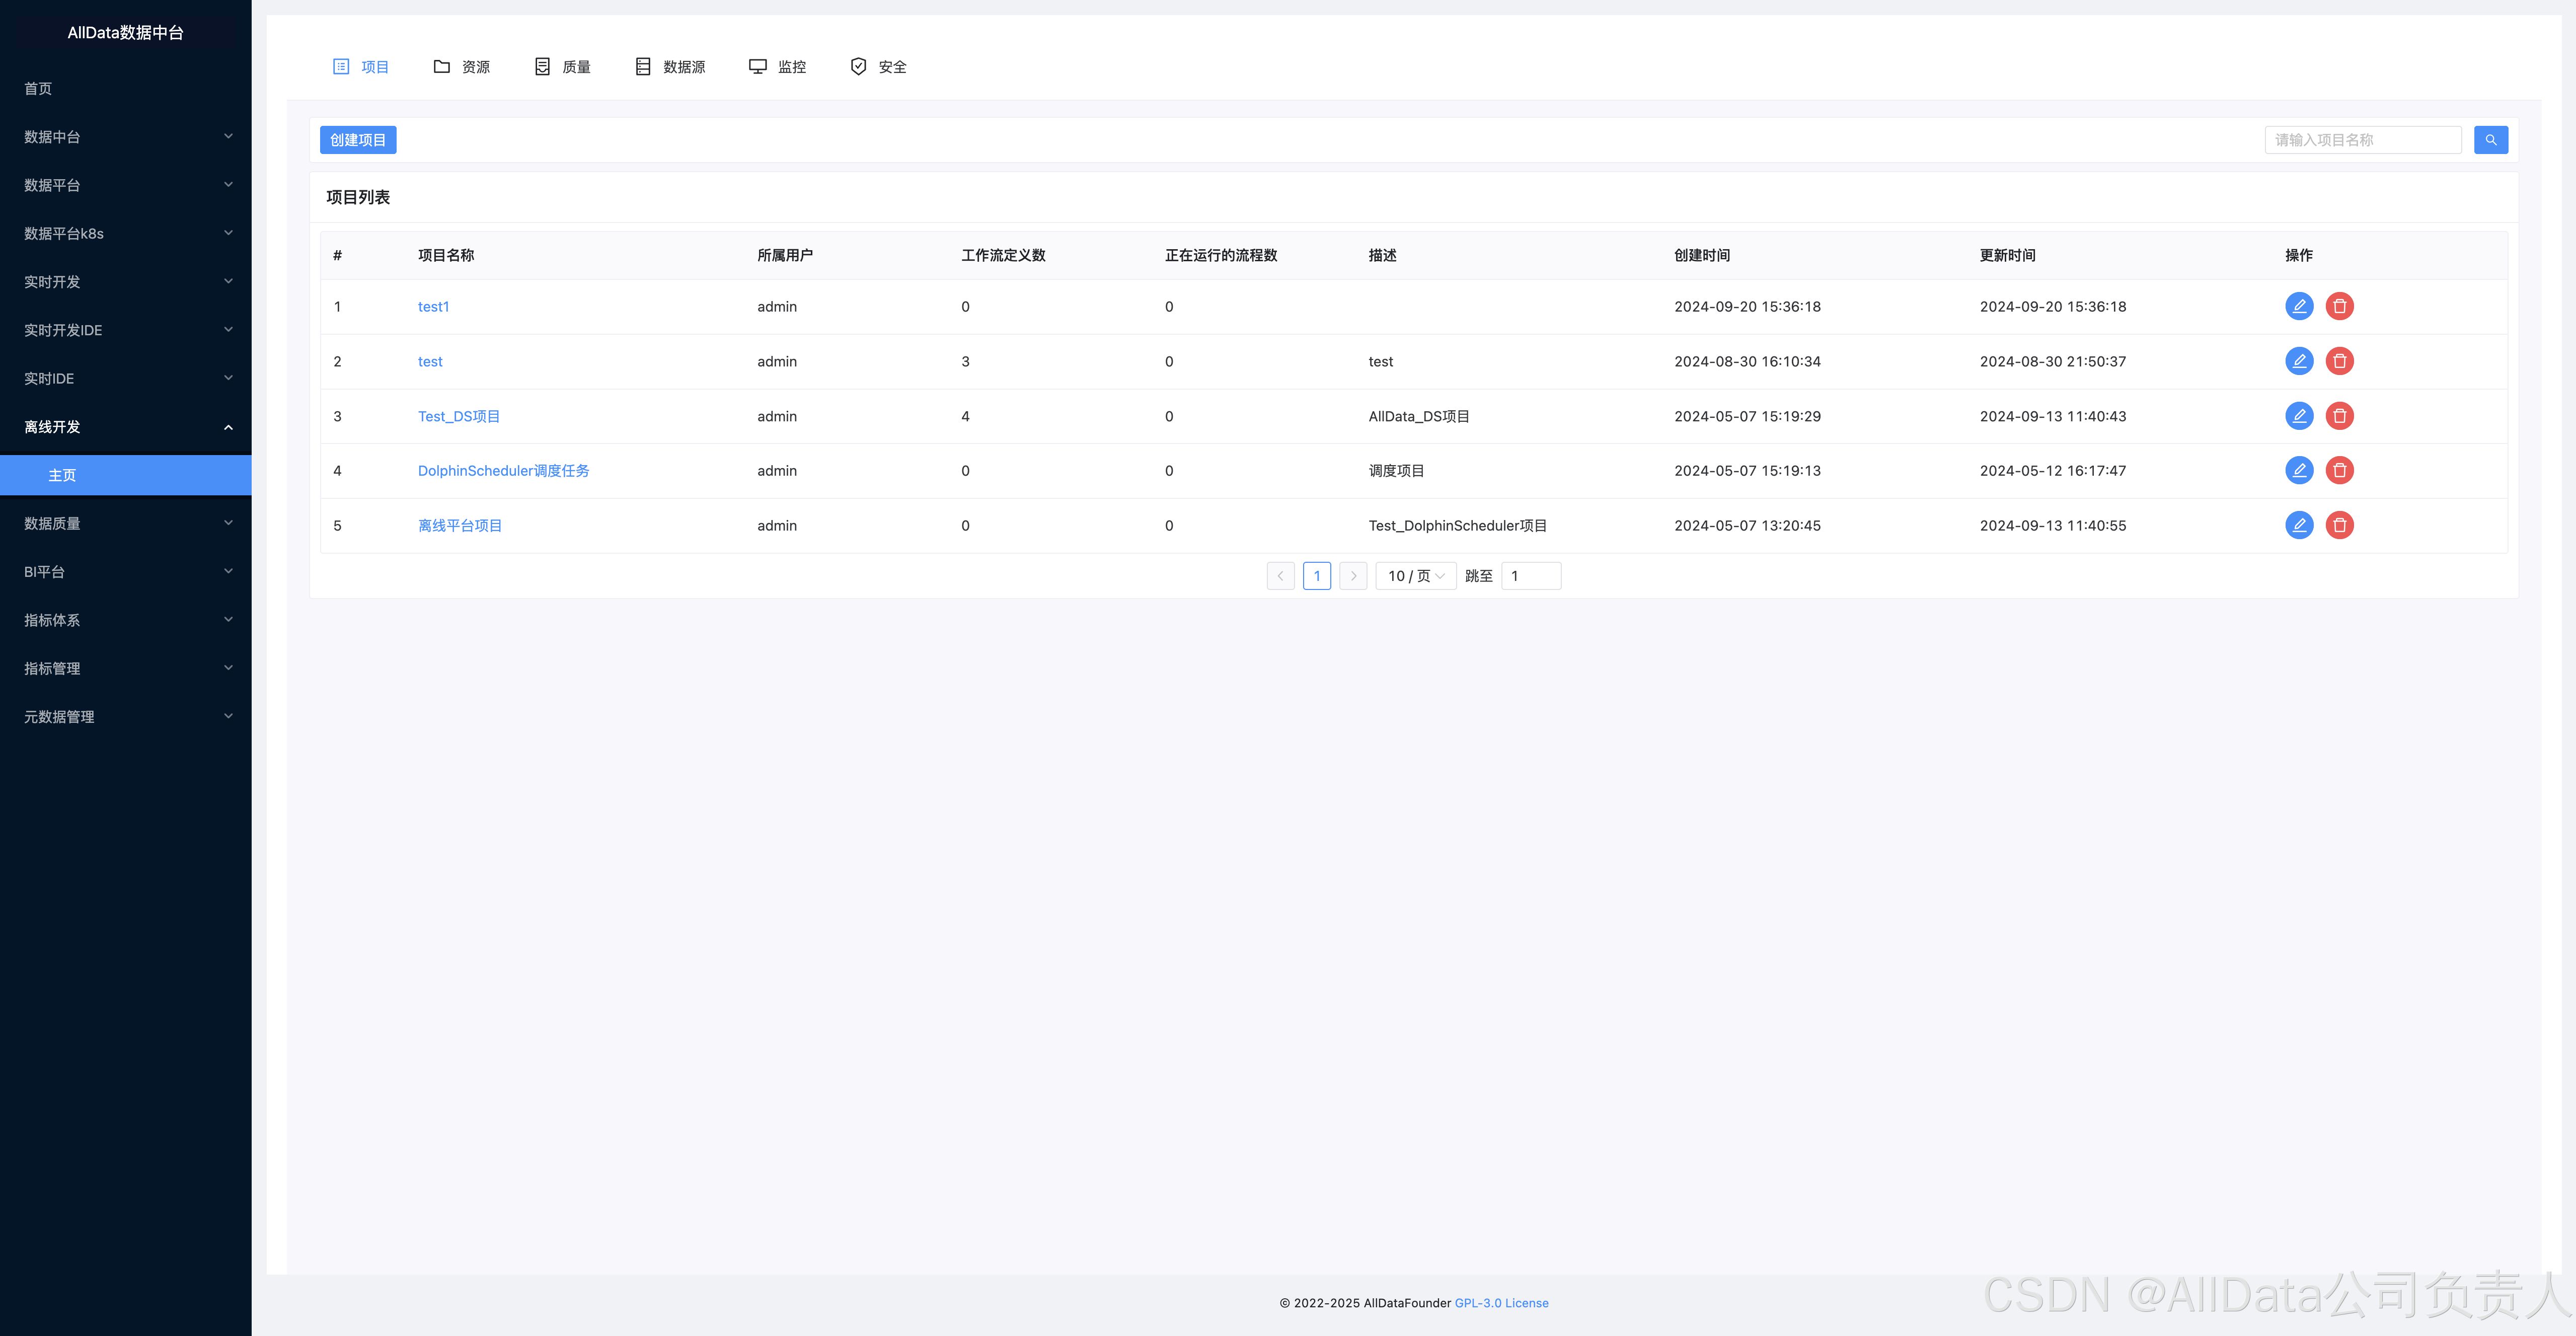This screenshot has height=1336, width=2576.
Task: Open the 10 / 页 page size dropdown
Action: [x=1415, y=576]
